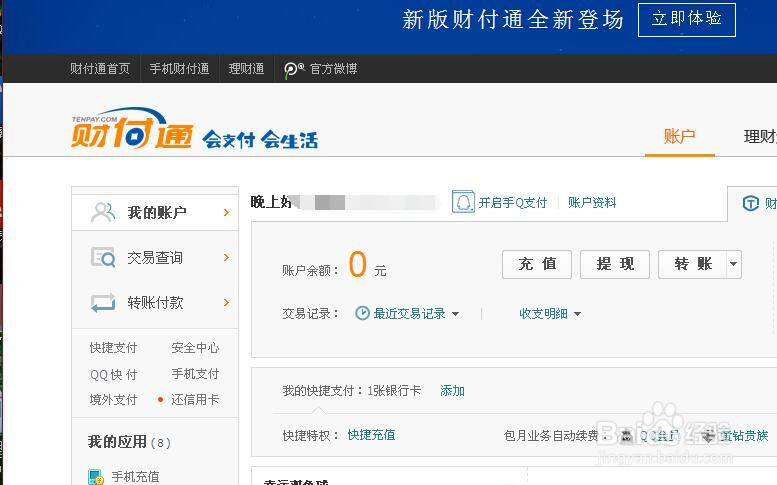This screenshot has height=485, width=777.
Task: Open 境外支付 in sidebar
Action: [x=113, y=399]
